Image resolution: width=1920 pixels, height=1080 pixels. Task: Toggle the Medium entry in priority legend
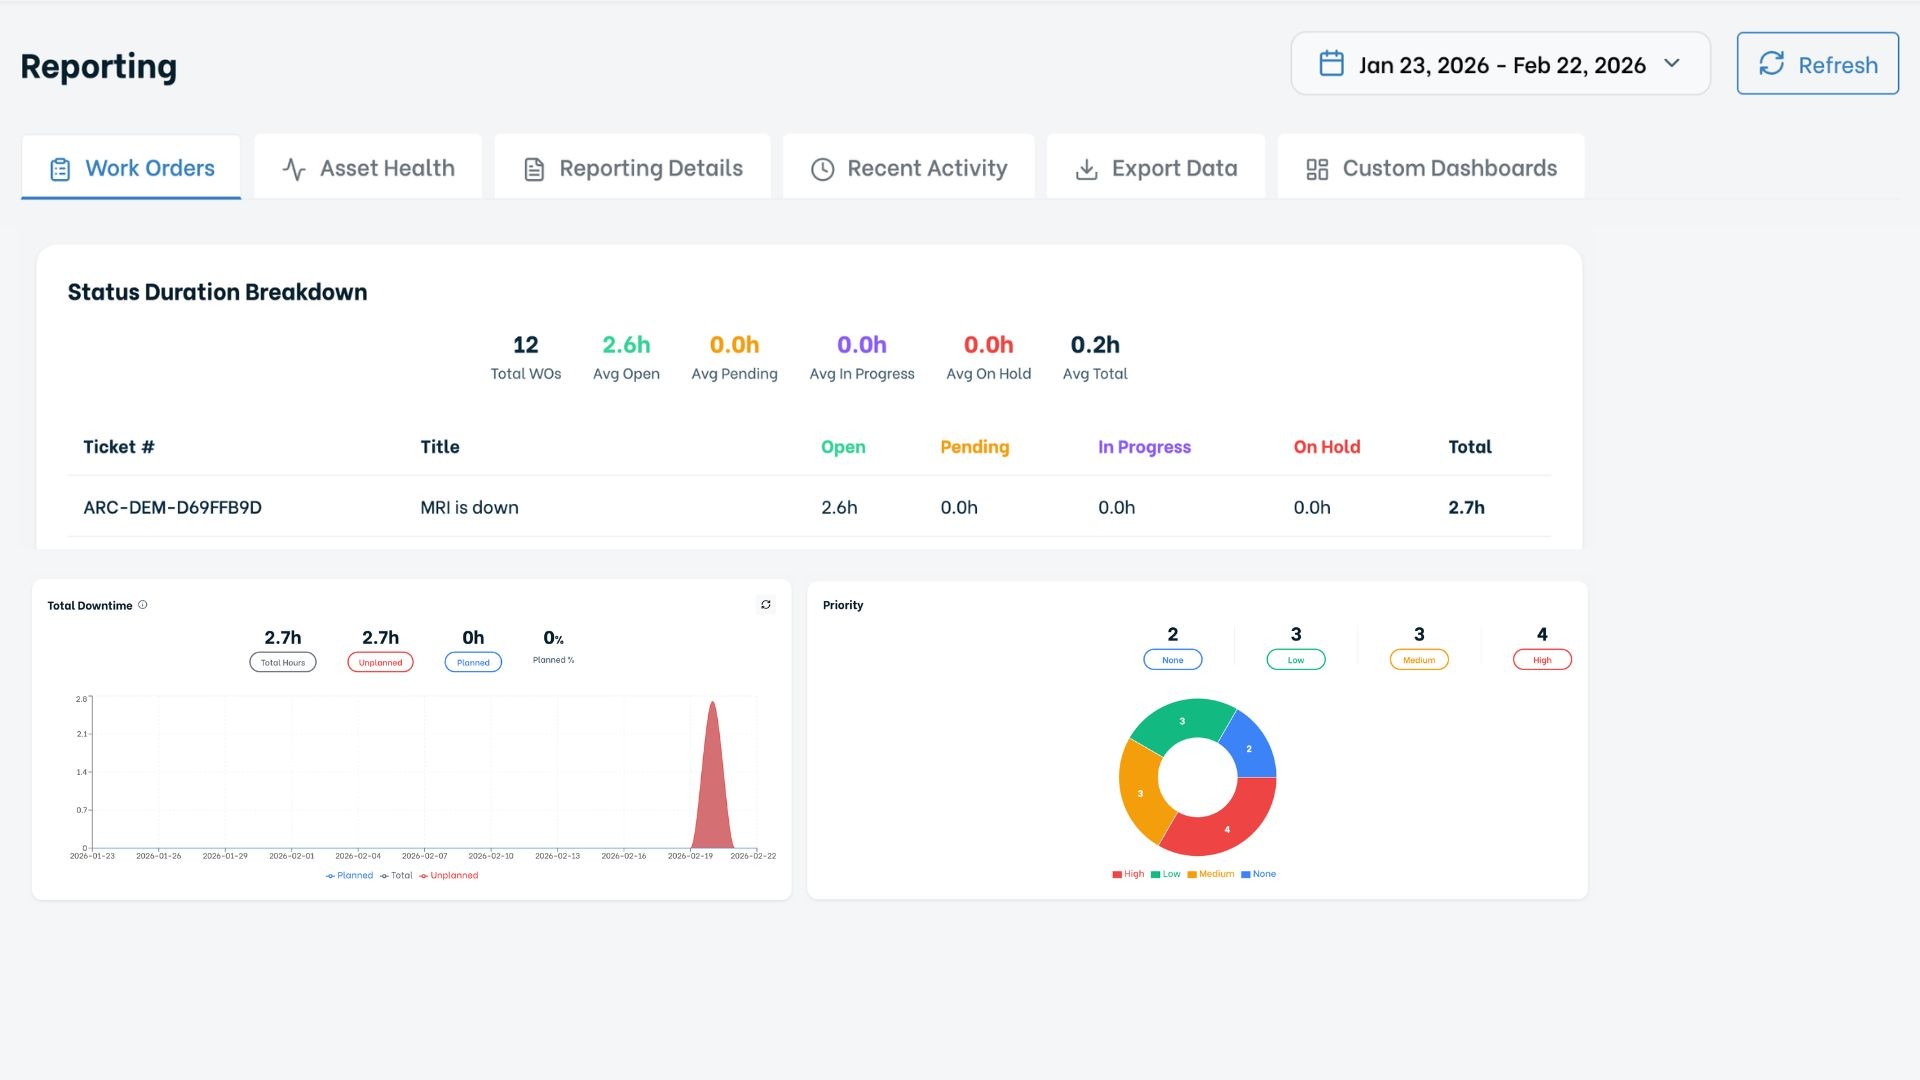[x=1211, y=874]
